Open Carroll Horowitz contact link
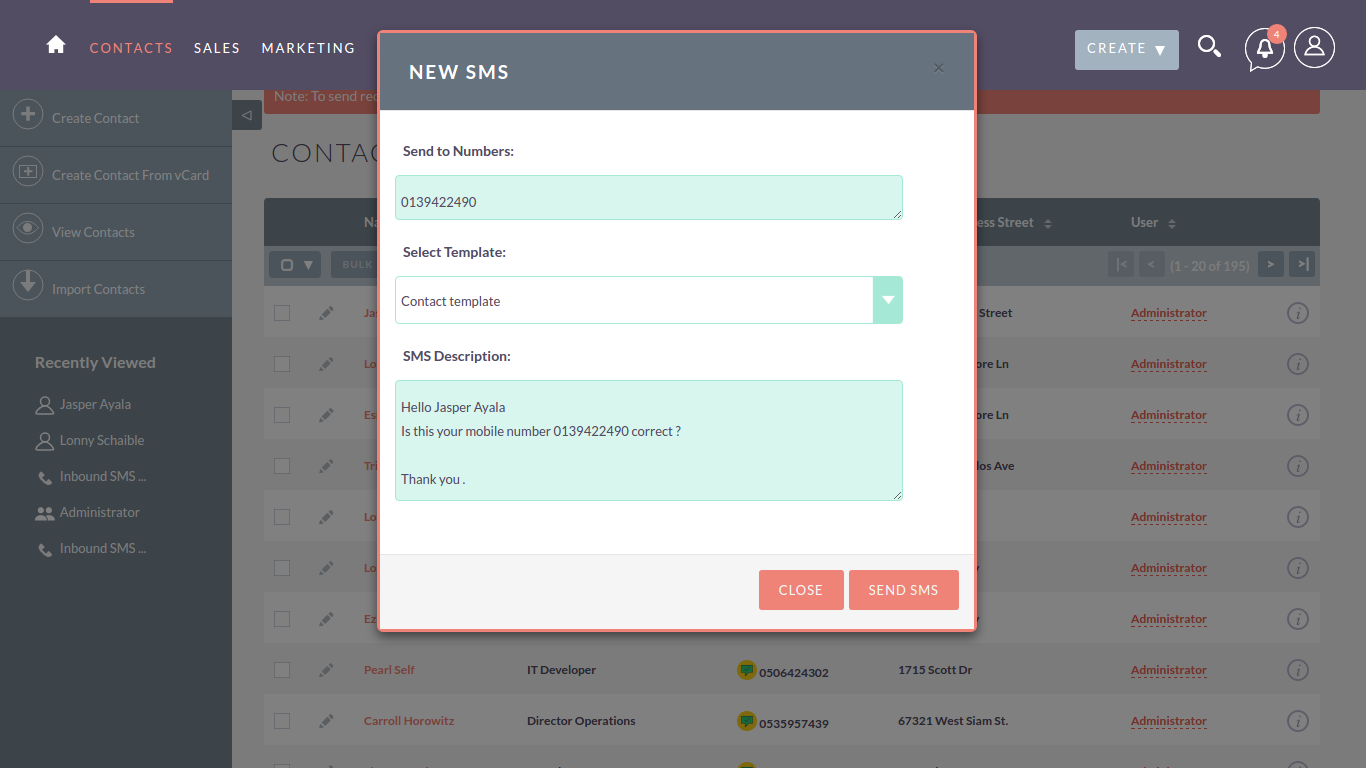Image resolution: width=1366 pixels, height=768 pixels. click(409, 721)
